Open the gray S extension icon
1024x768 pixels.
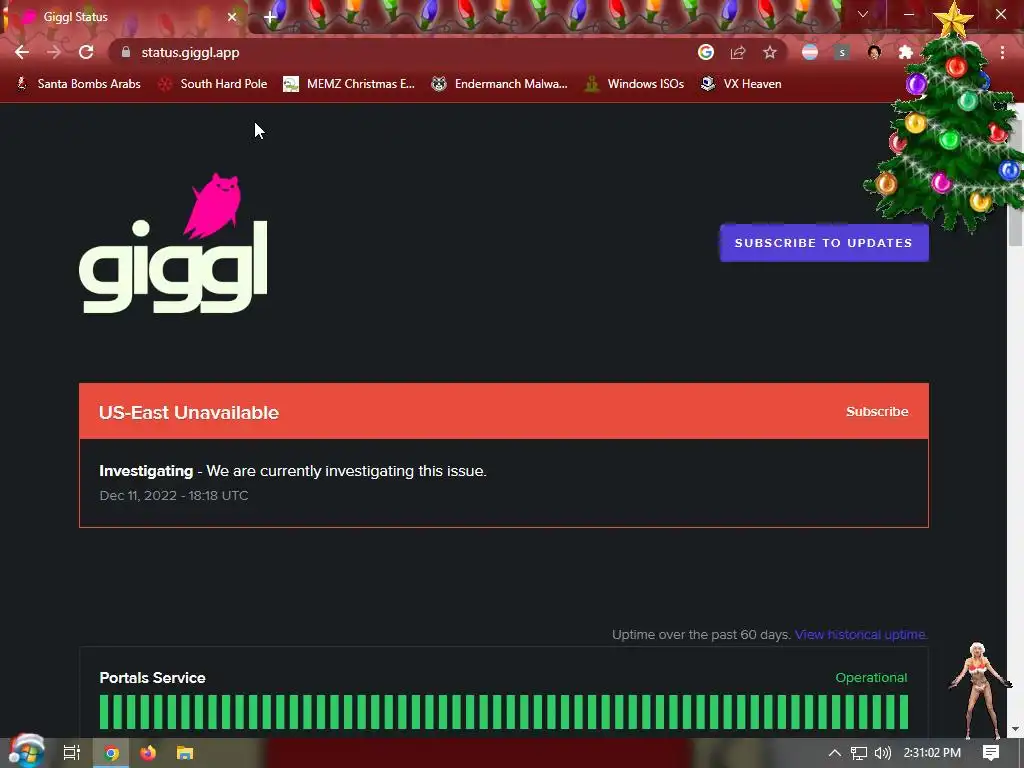[842, 52]
